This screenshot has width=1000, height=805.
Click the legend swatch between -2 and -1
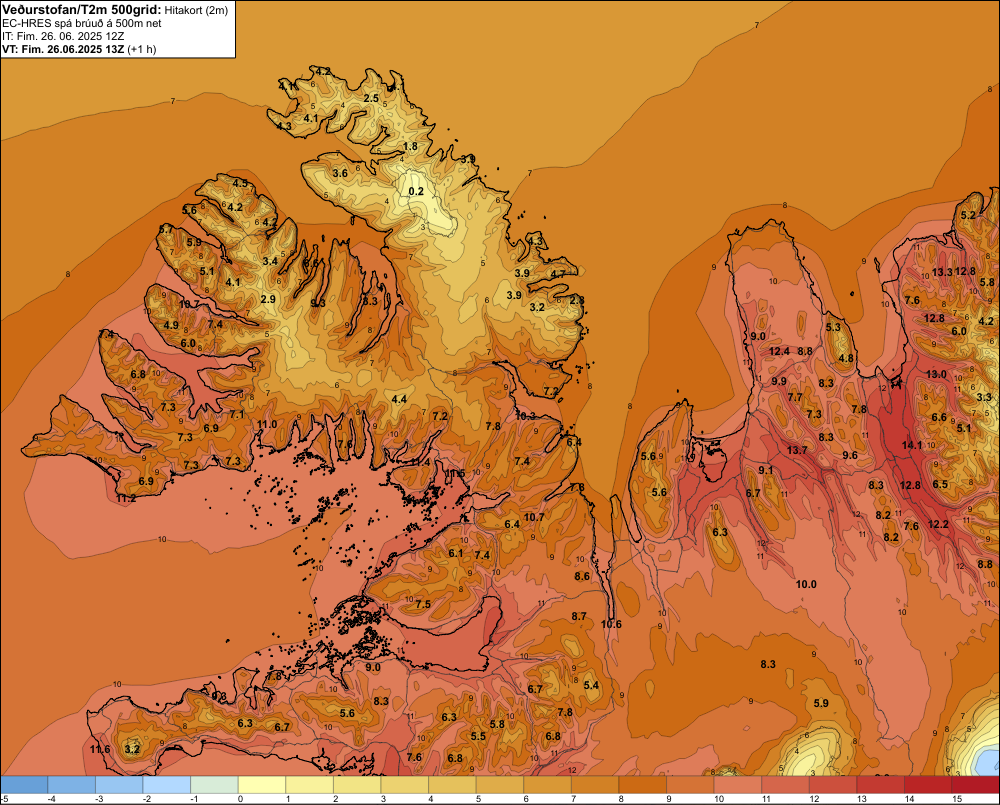(166, 785)
